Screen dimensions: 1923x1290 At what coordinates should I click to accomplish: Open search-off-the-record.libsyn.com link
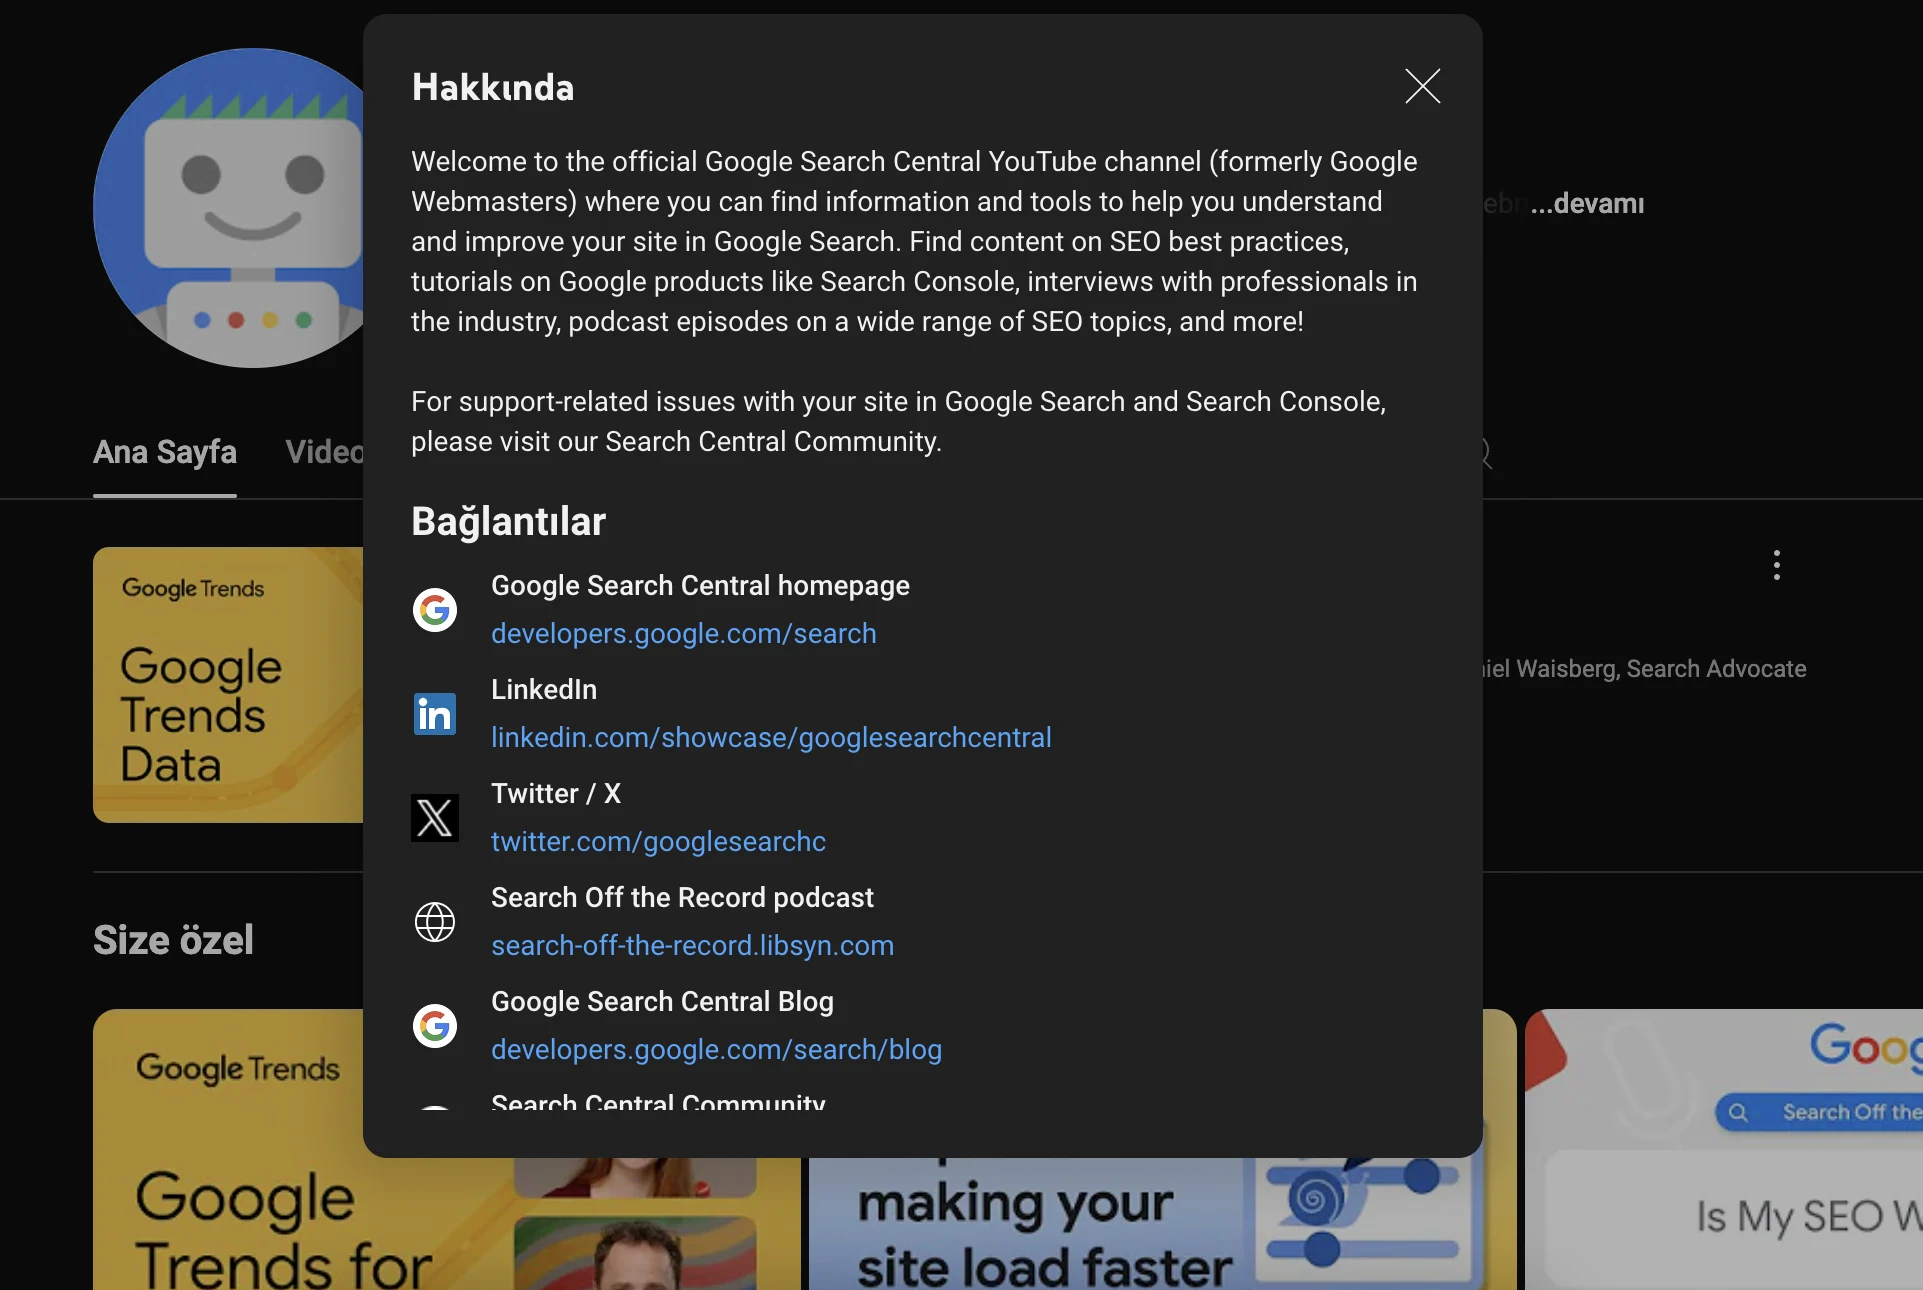(692, 946)
